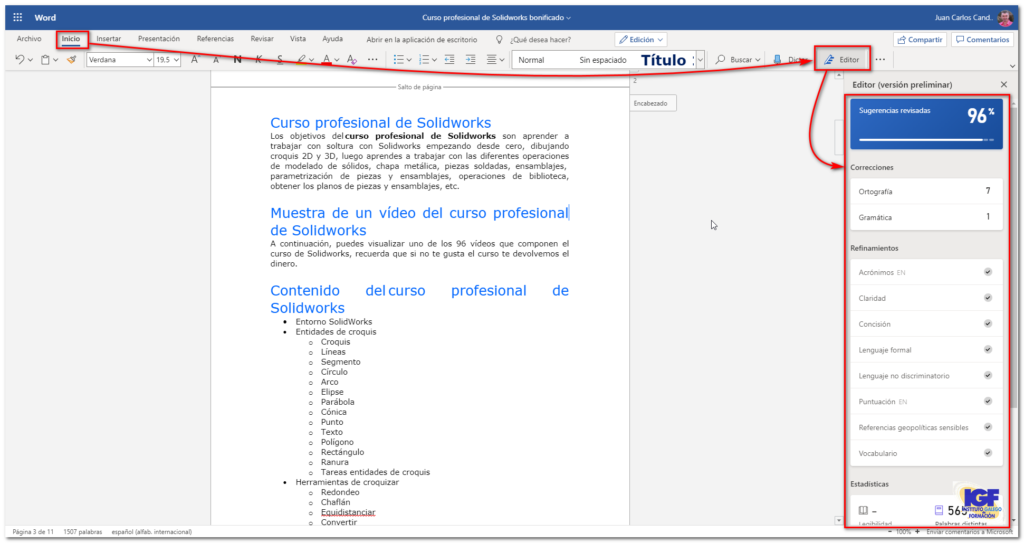Viewport: 1024px width, 543px height.
Task: Expand font color arrow
Action: tap(336, 60)
